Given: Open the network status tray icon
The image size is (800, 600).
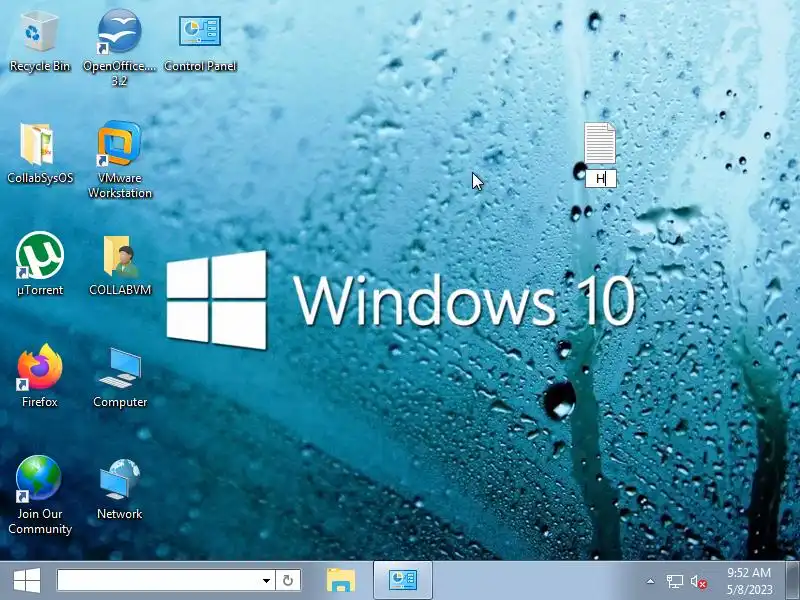Looking at the screenshot, I should pos(674,581).
